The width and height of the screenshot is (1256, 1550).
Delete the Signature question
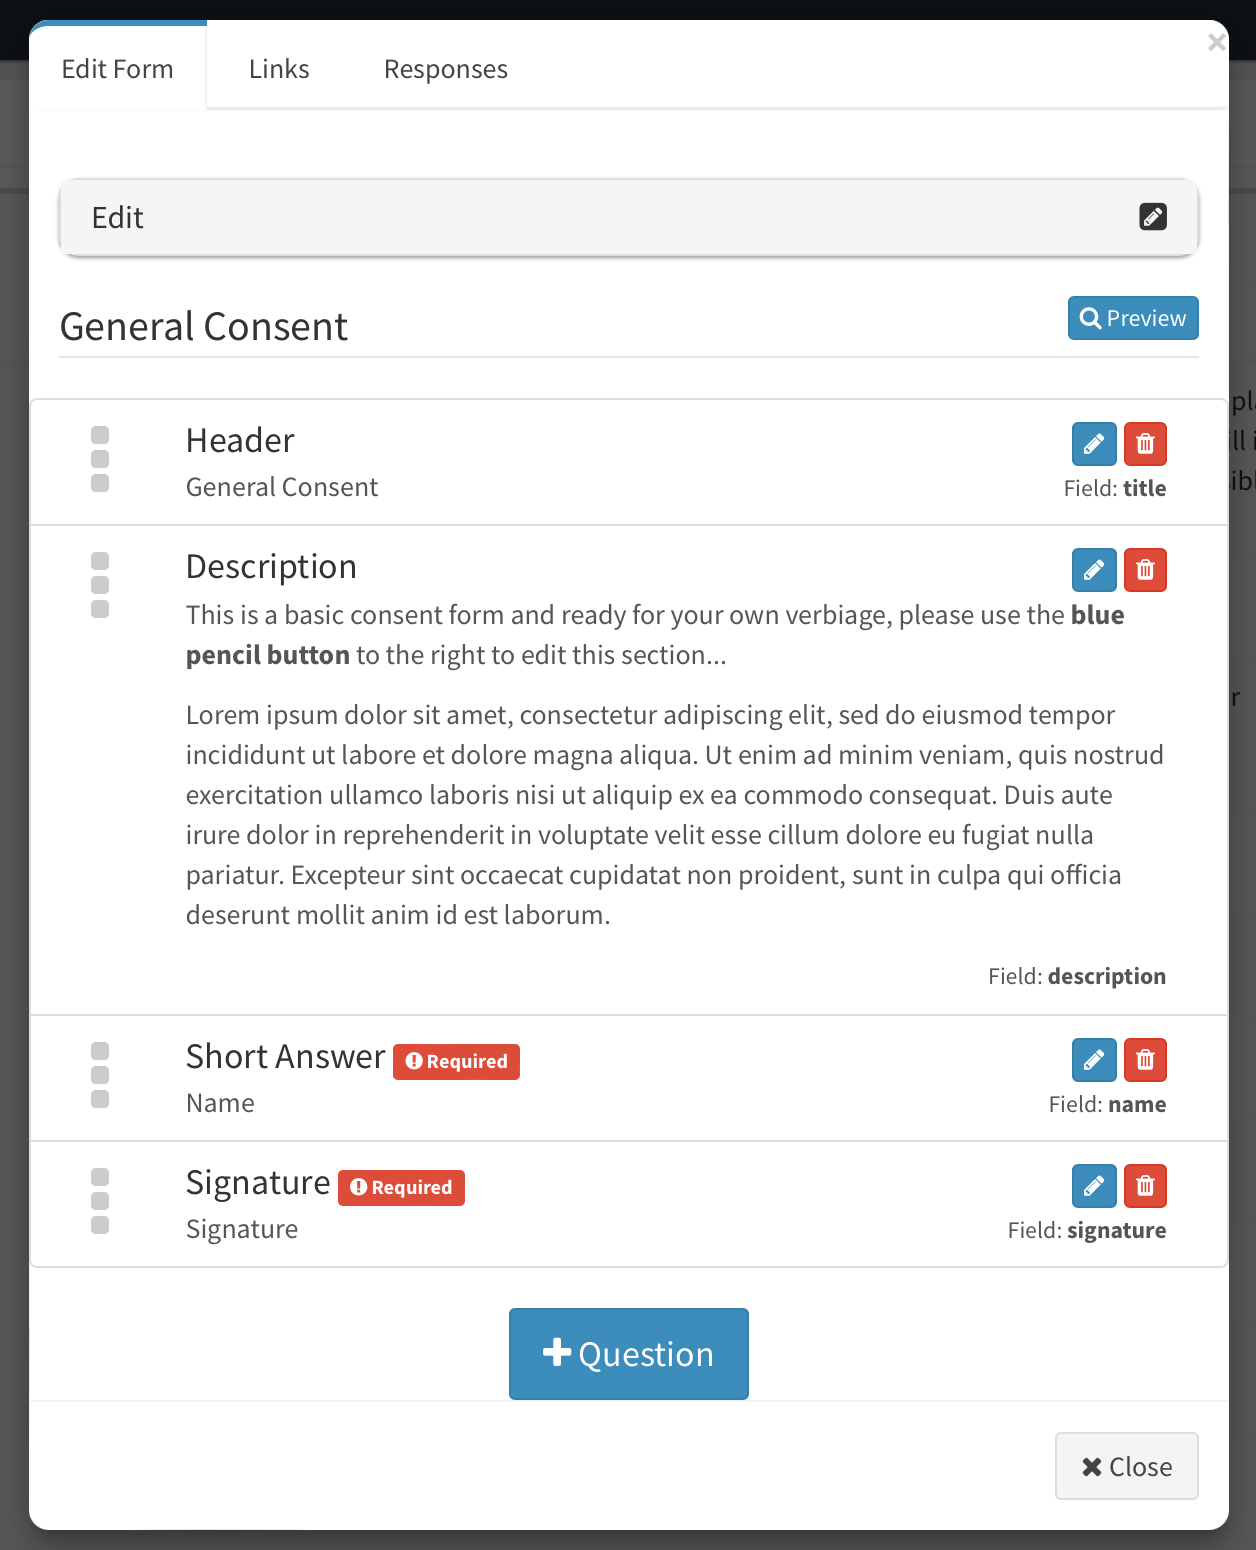tap(1145, 1186)
